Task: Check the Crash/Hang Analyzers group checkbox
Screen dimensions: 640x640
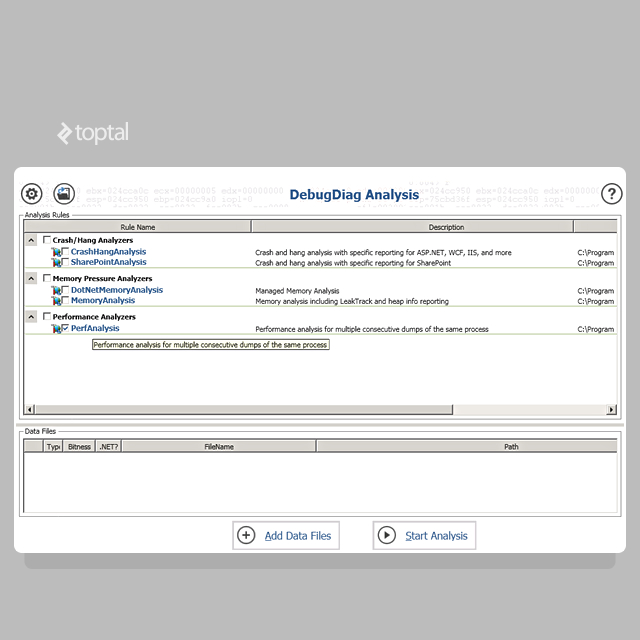Action: pyautogui.click(x=47, y=240)
